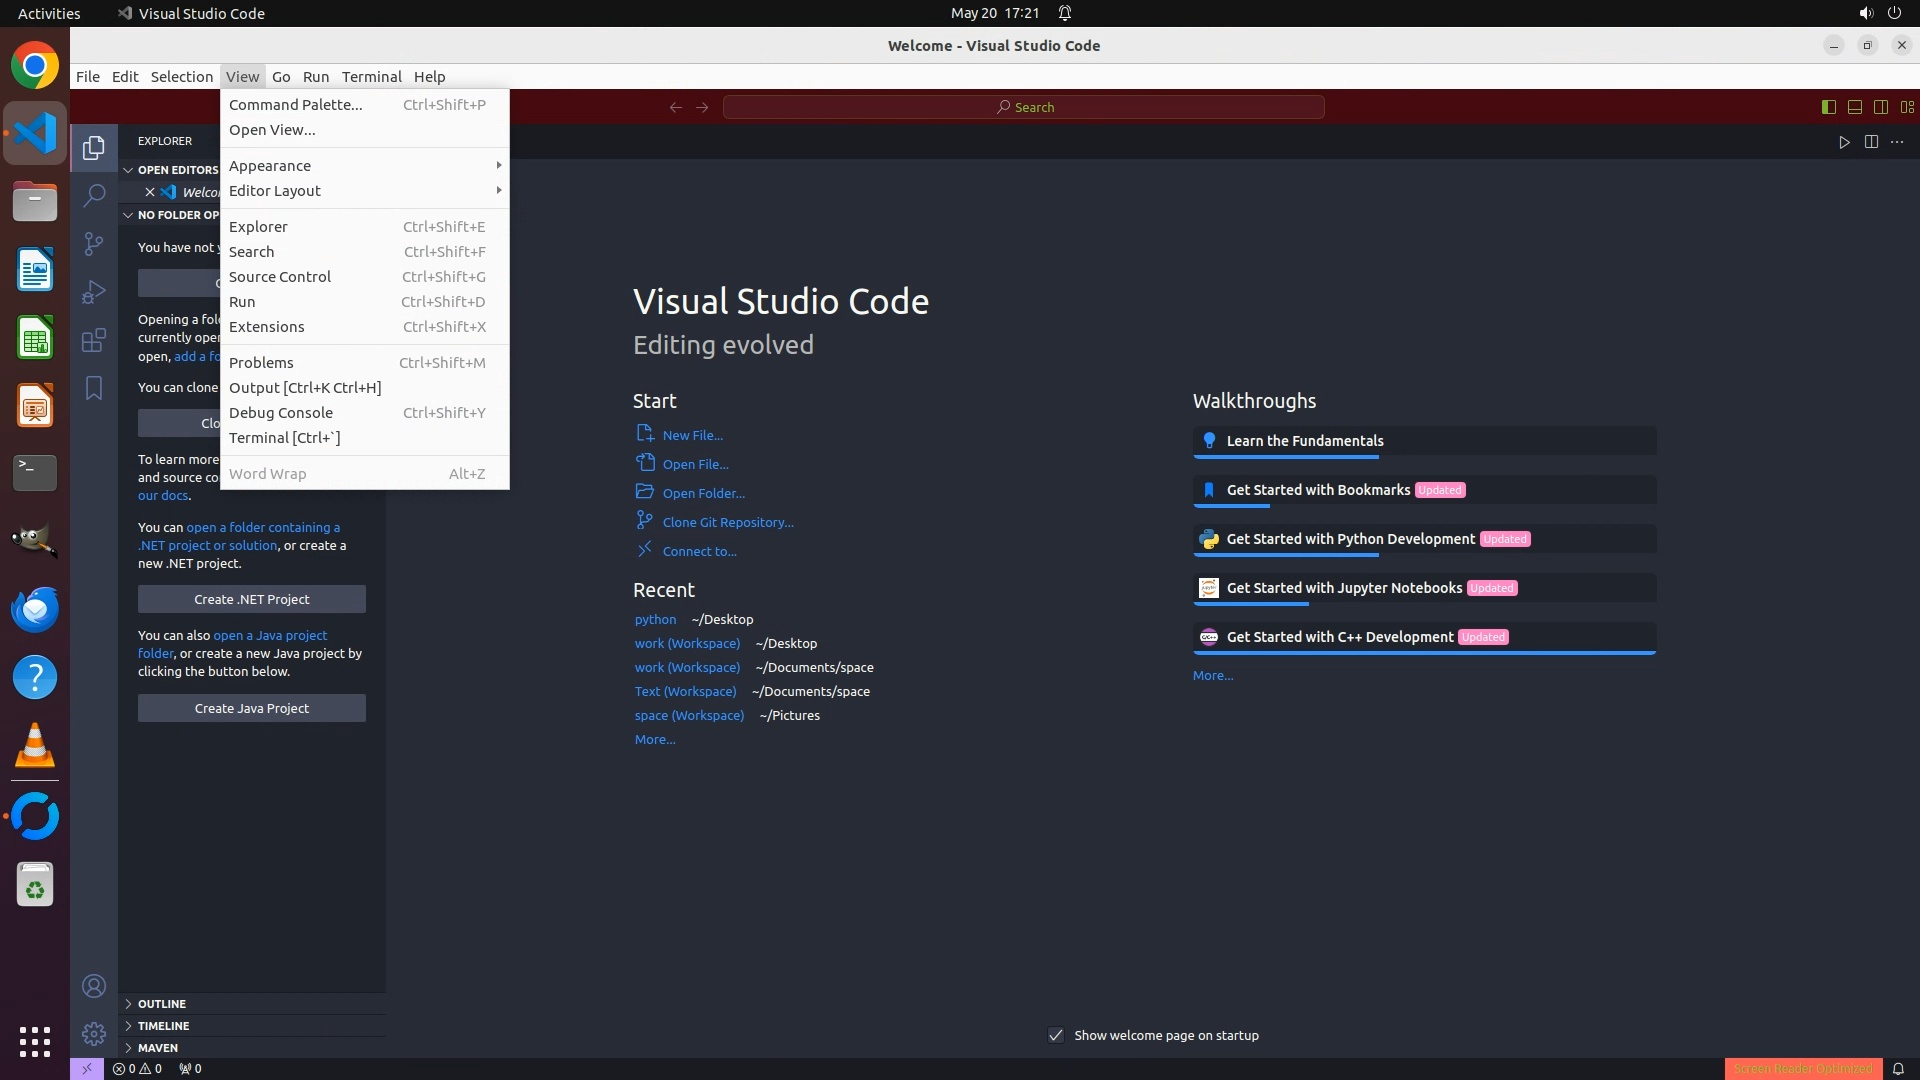Click the Split Editor Right icon

click(1870, 142)
